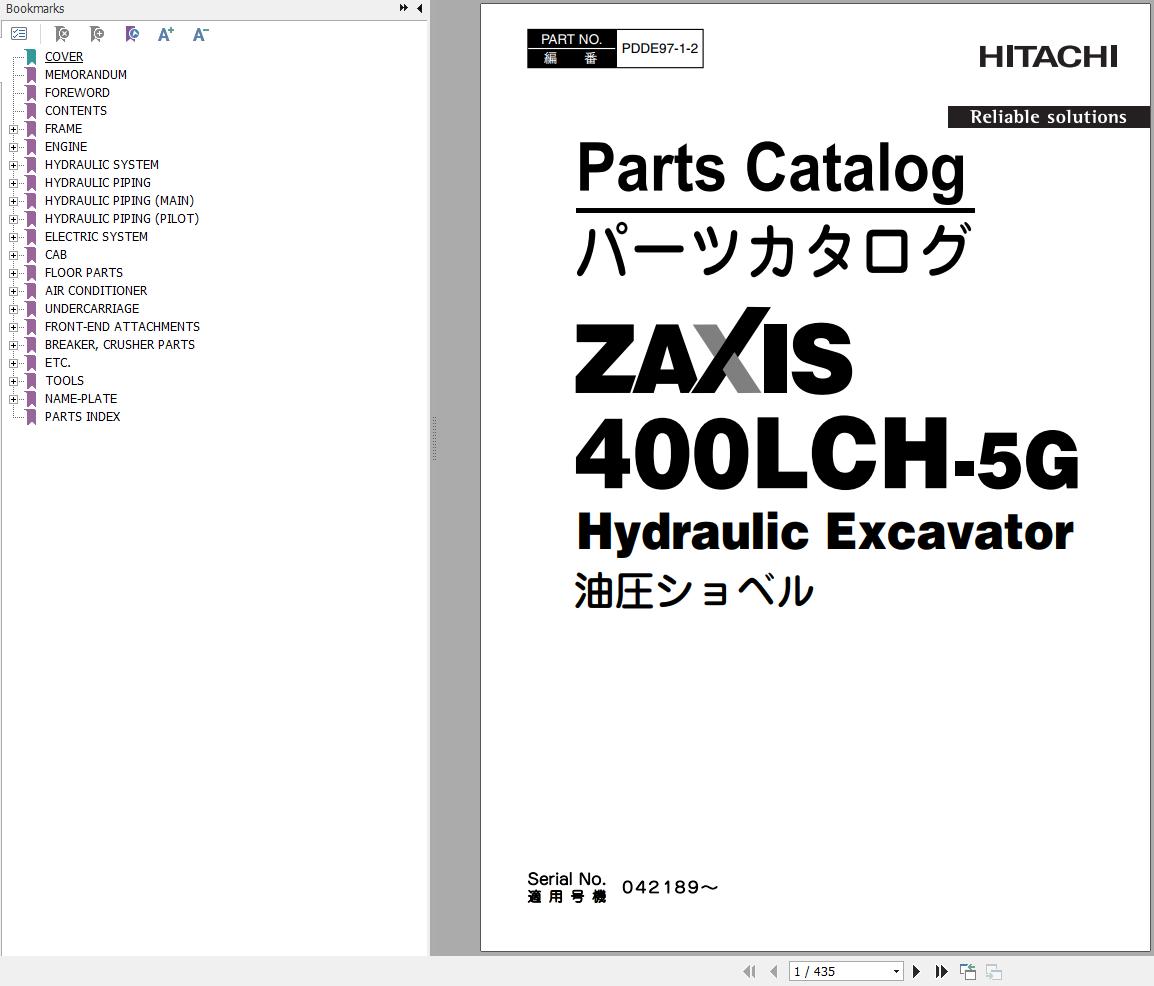Expand the CAB bookmark node

[13, 255]
